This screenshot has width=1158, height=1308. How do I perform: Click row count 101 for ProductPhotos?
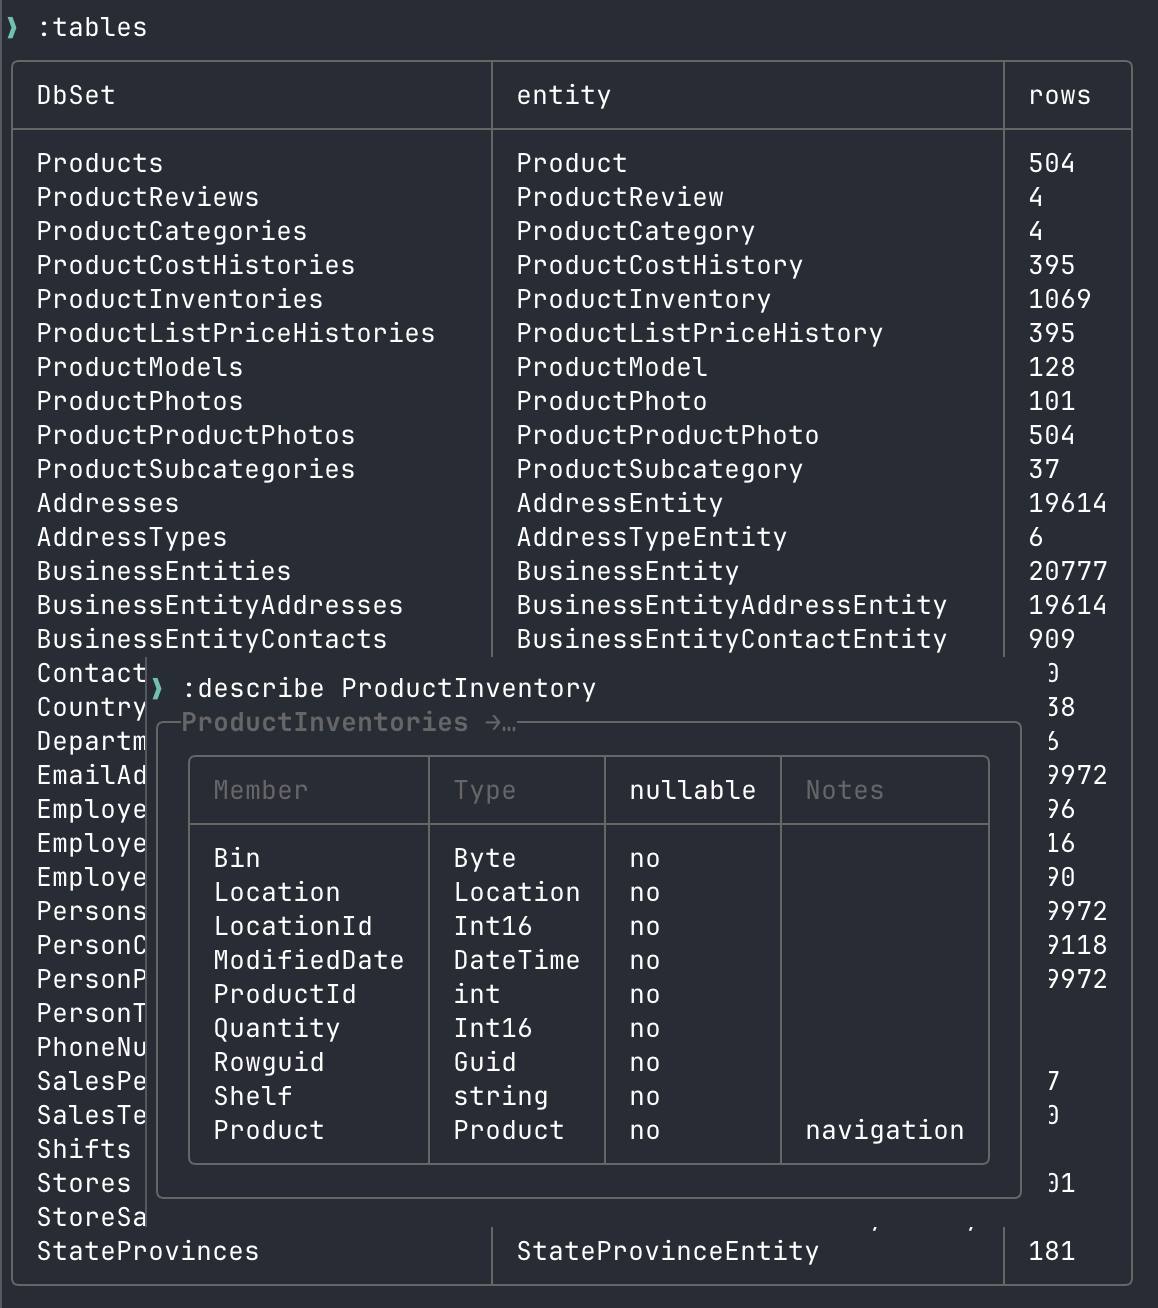click(1052, 401)
